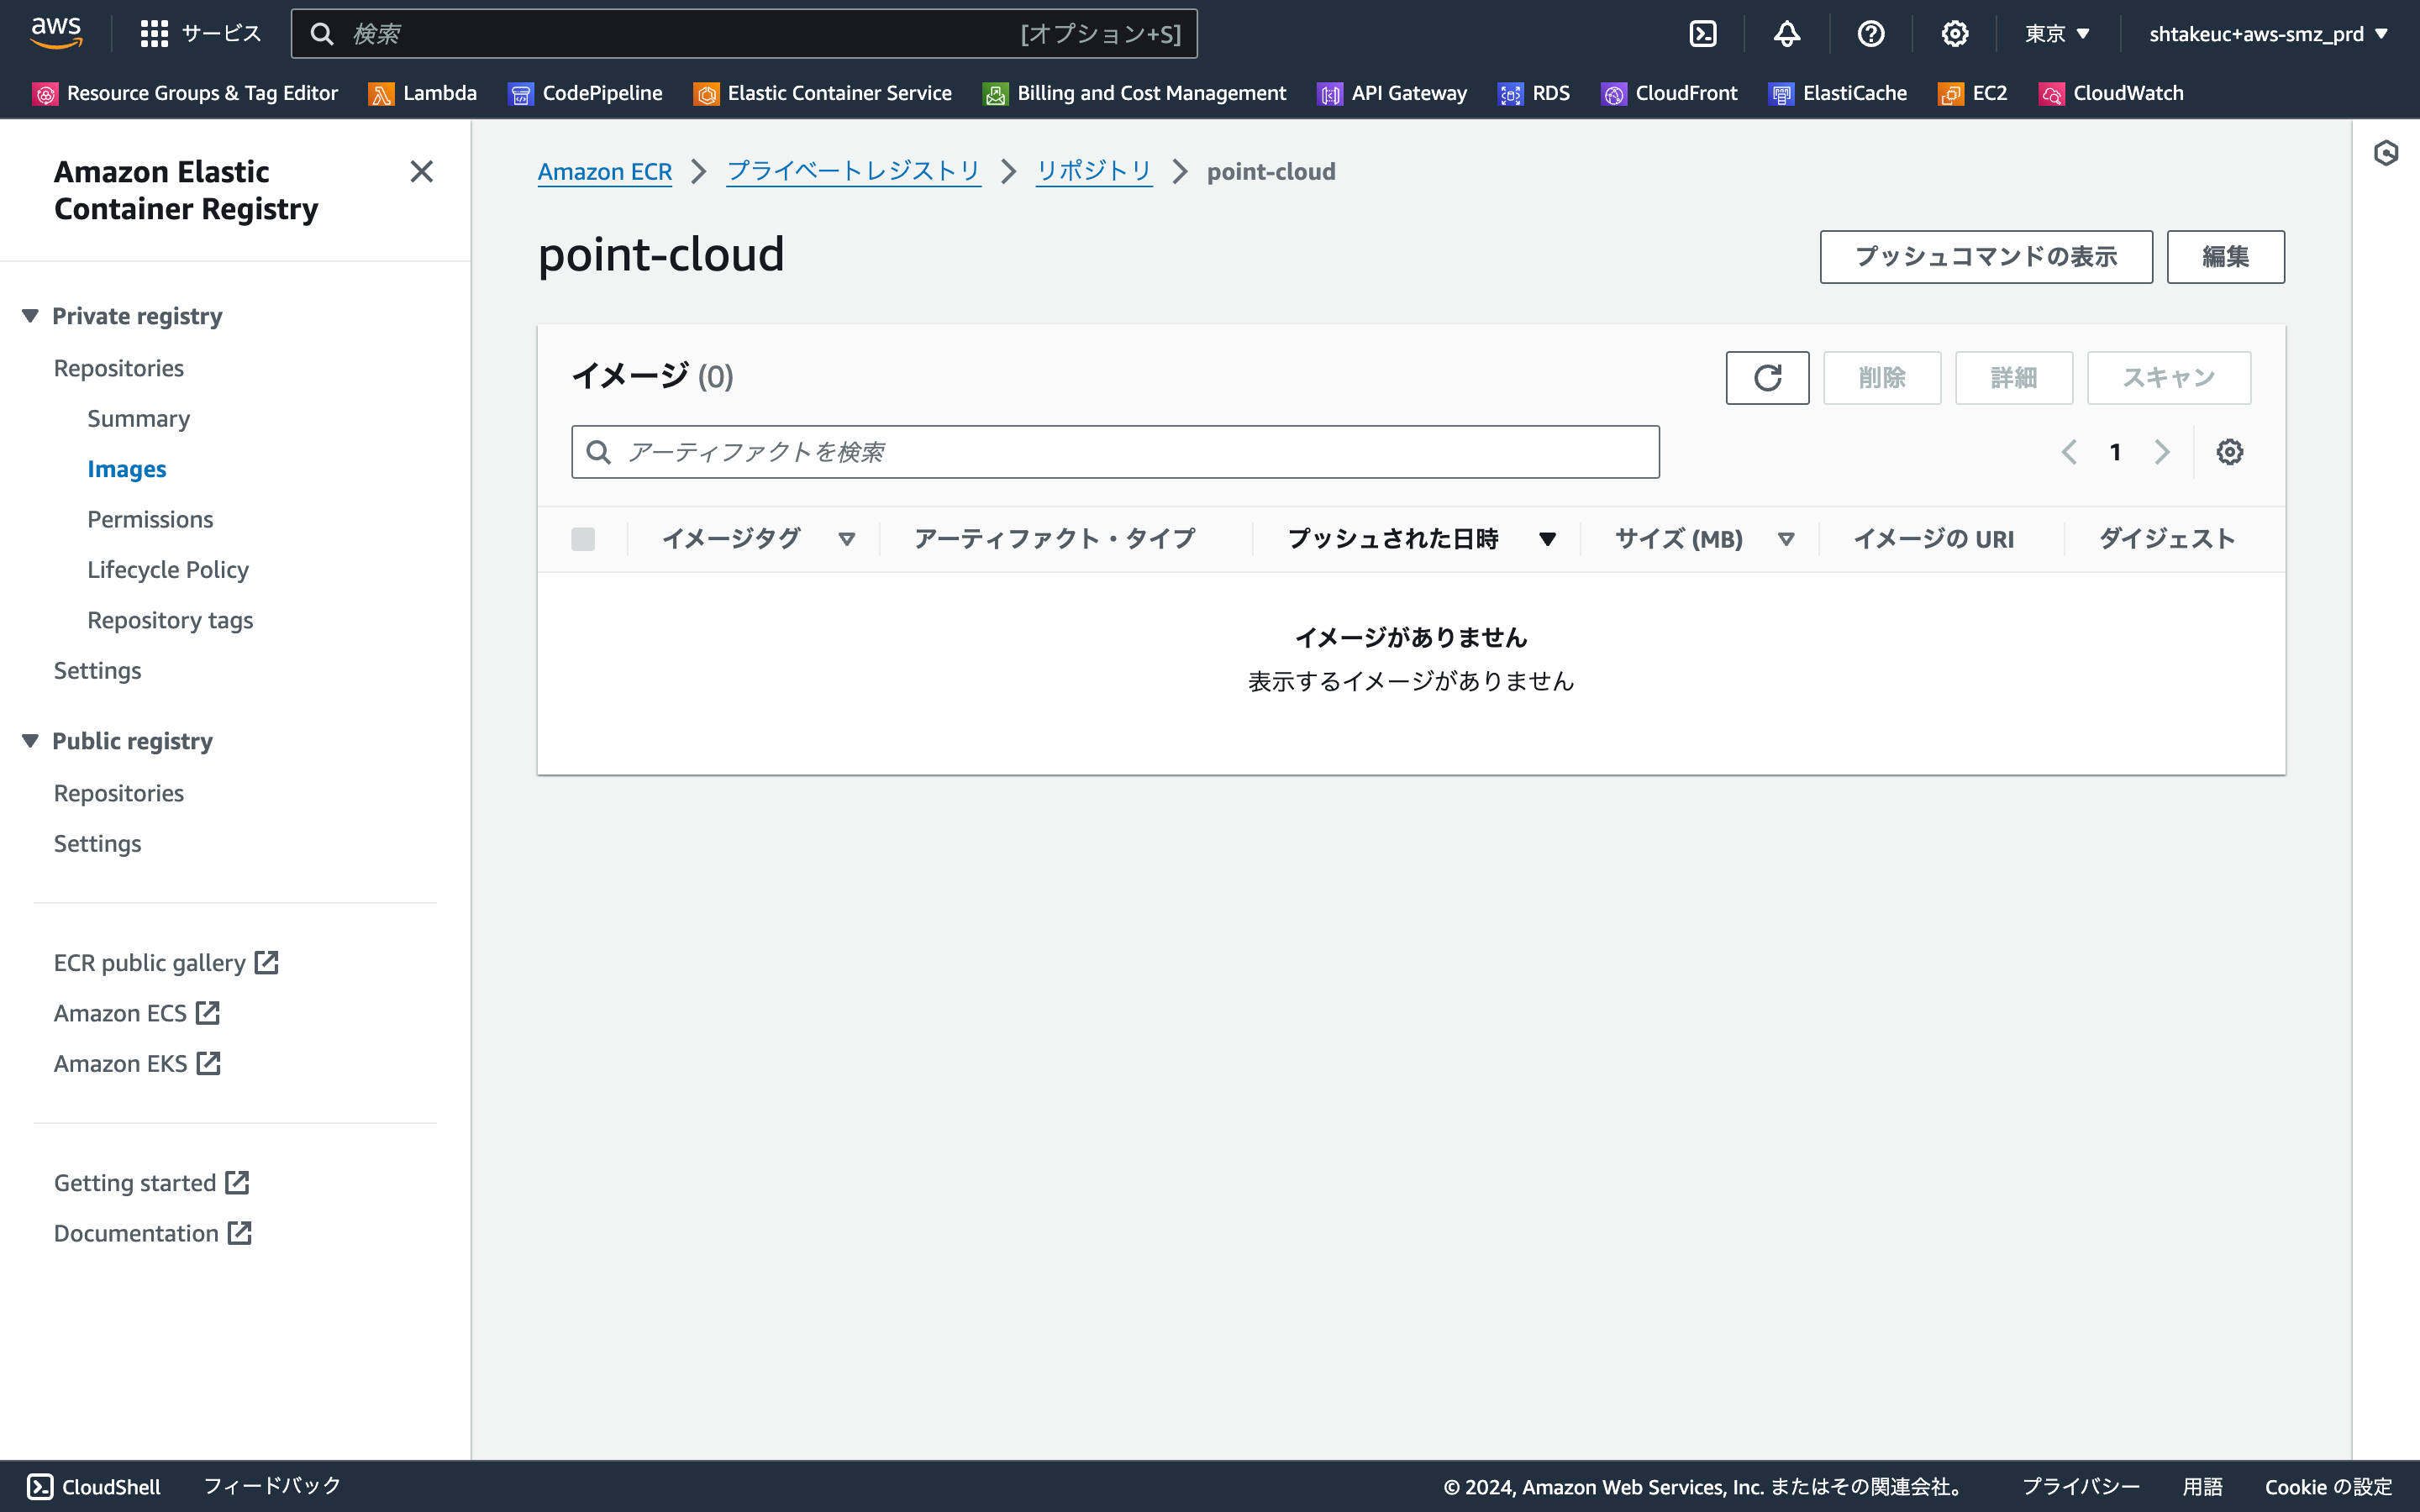The width and height of the screenshot is (2420, 1512).
Task: Open Amazon ECS external link
Action: 137,1013
